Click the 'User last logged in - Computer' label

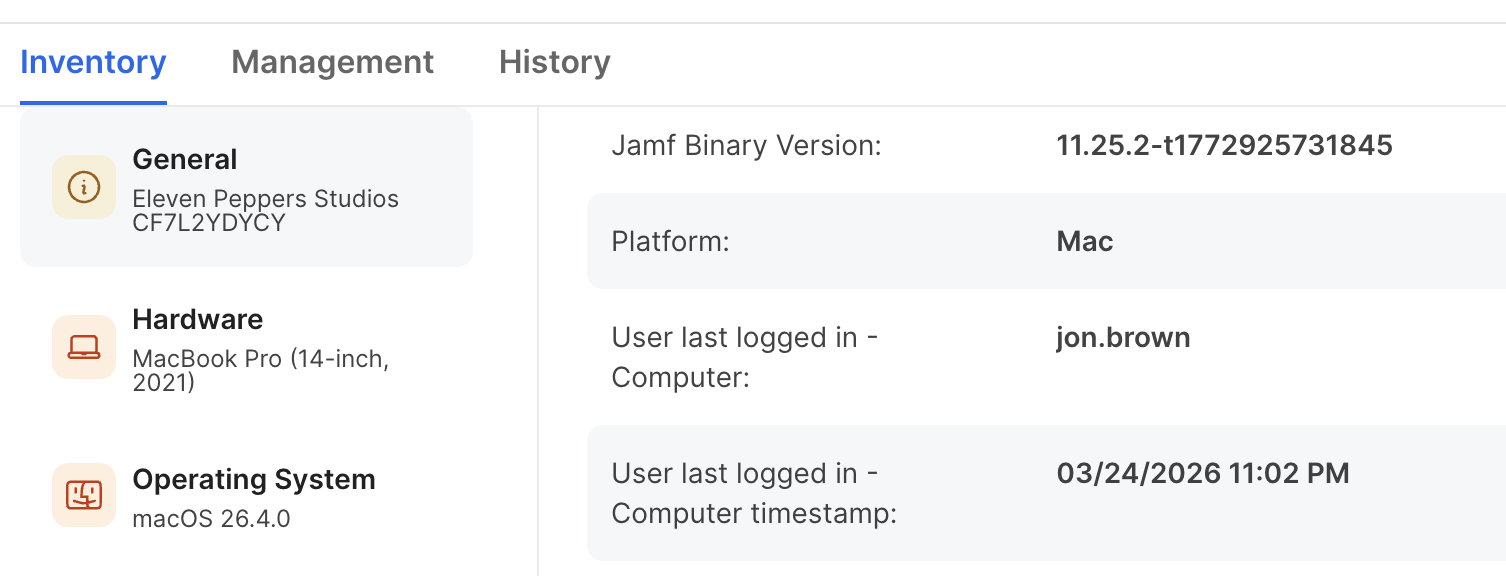[744, 357]
